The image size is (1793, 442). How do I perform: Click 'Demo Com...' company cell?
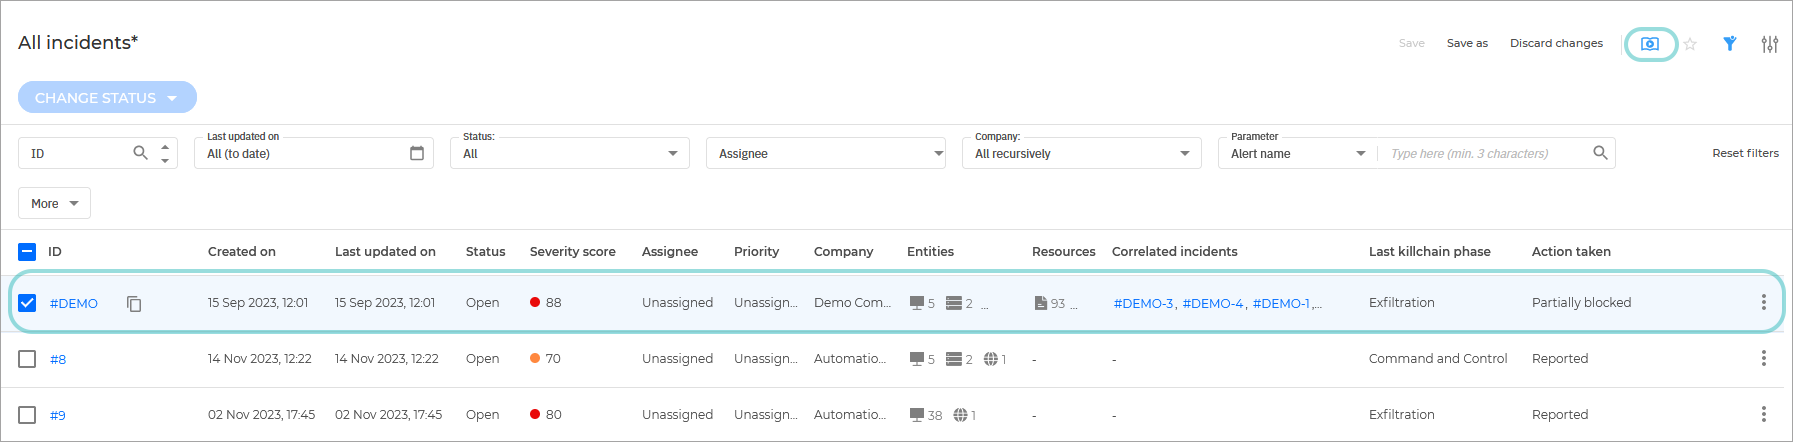coord(852,302)
